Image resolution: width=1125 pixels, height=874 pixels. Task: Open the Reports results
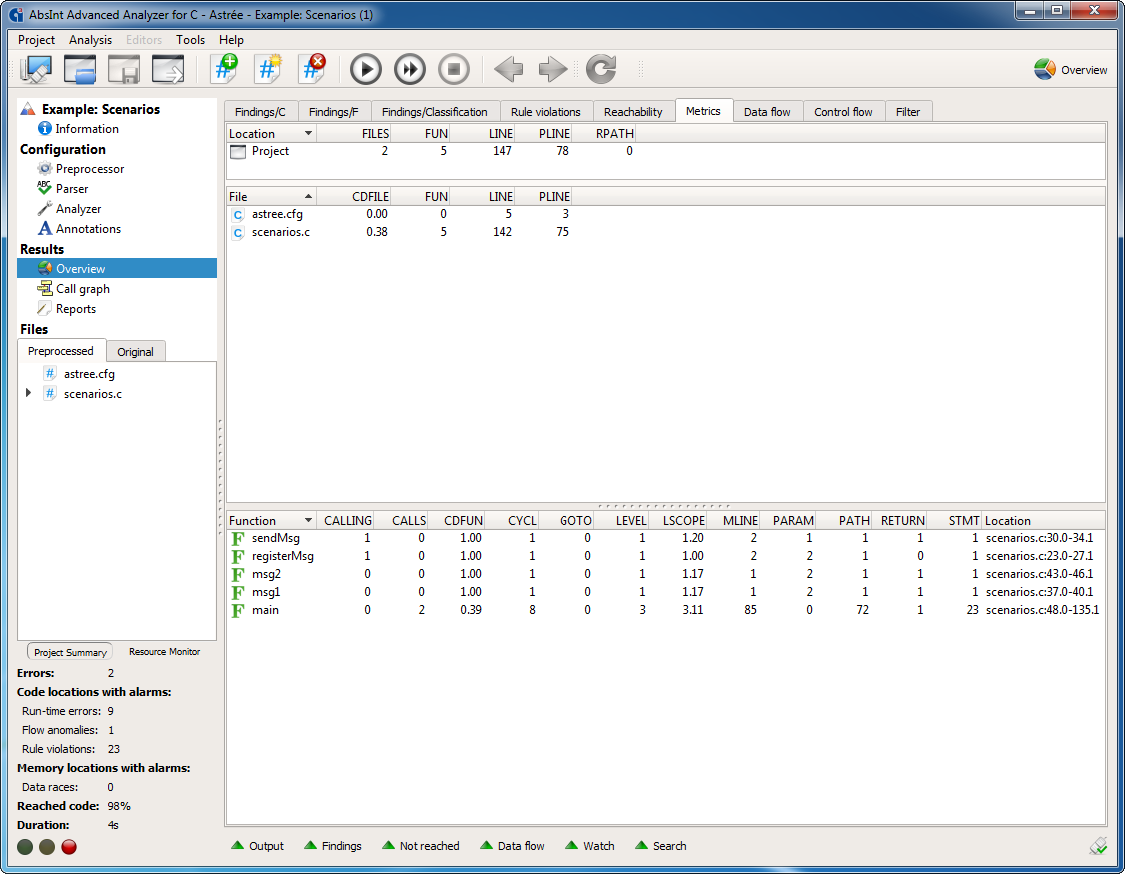pyautogui.click(x=66, y=309)
